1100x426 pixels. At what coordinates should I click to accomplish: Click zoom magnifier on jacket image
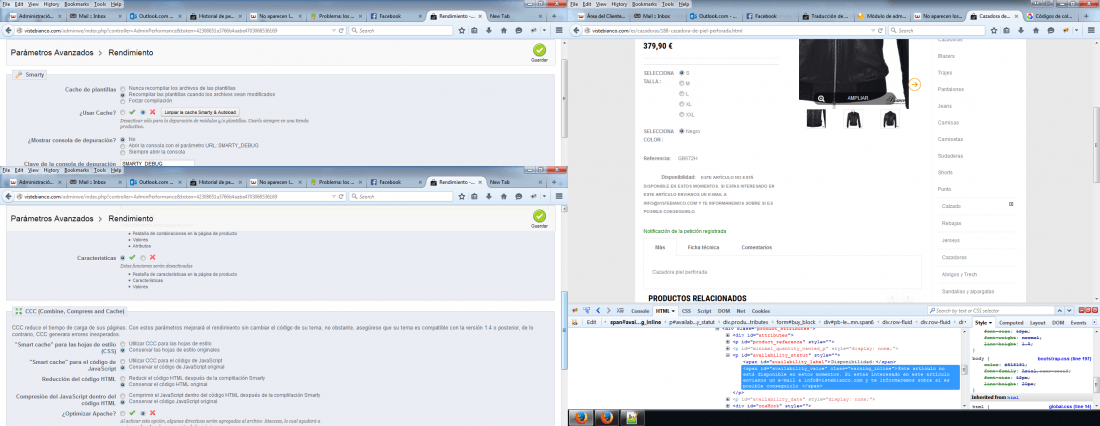click(820, 98)
